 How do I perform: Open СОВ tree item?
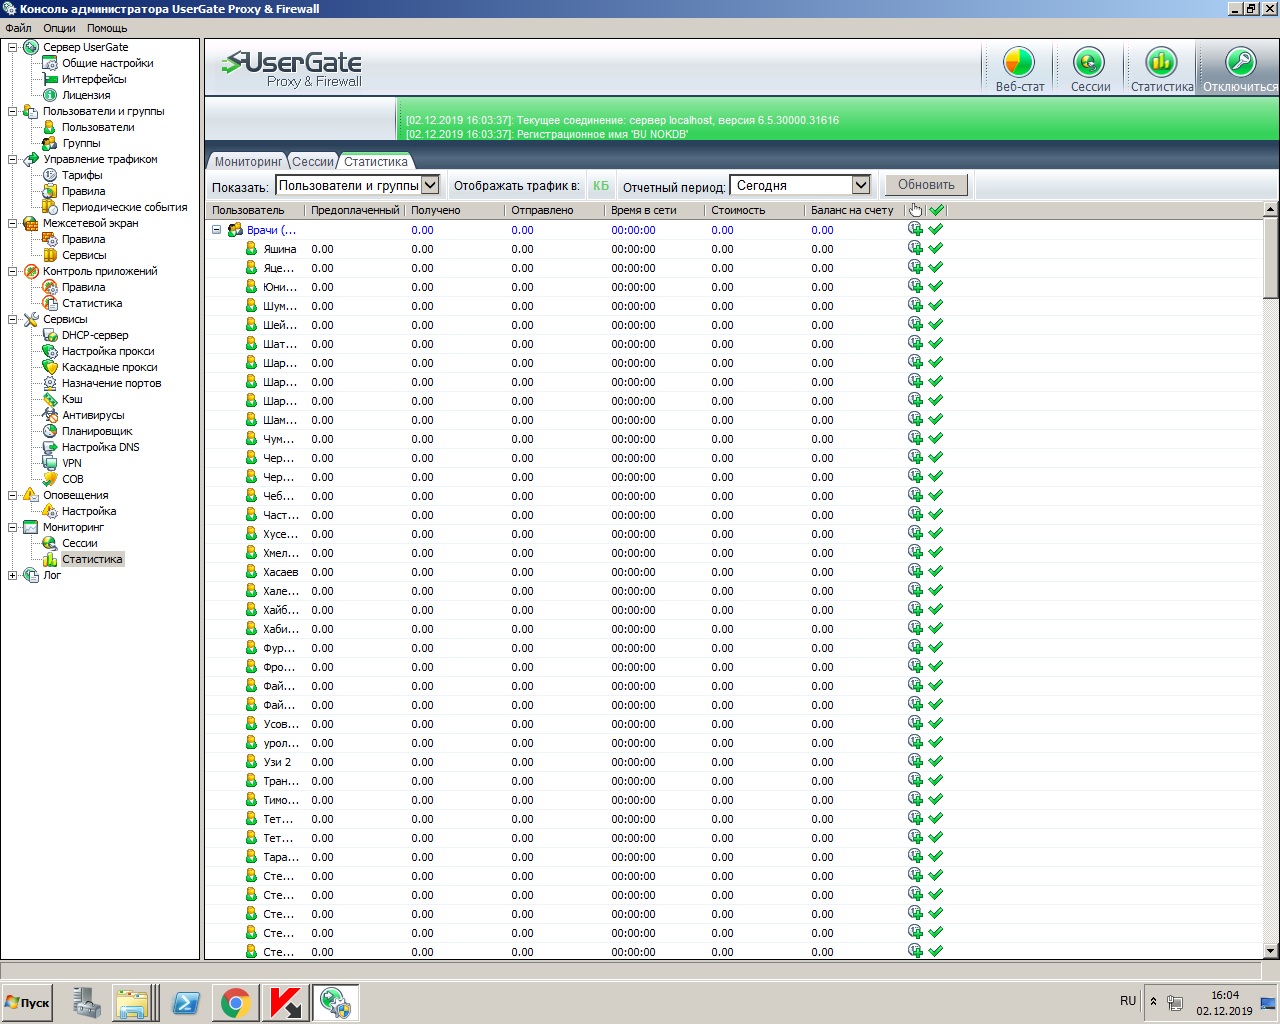click(73, 479)
